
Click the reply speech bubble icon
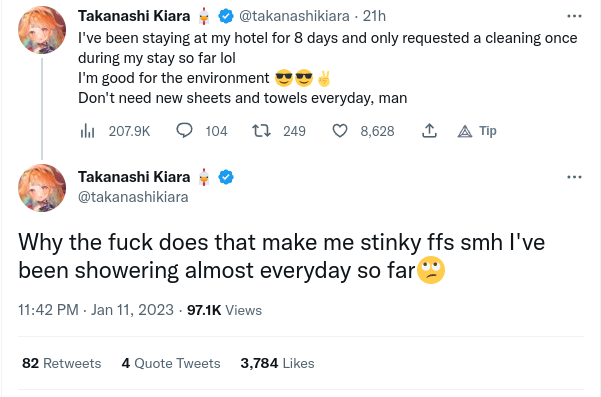[x=184, y=131]
